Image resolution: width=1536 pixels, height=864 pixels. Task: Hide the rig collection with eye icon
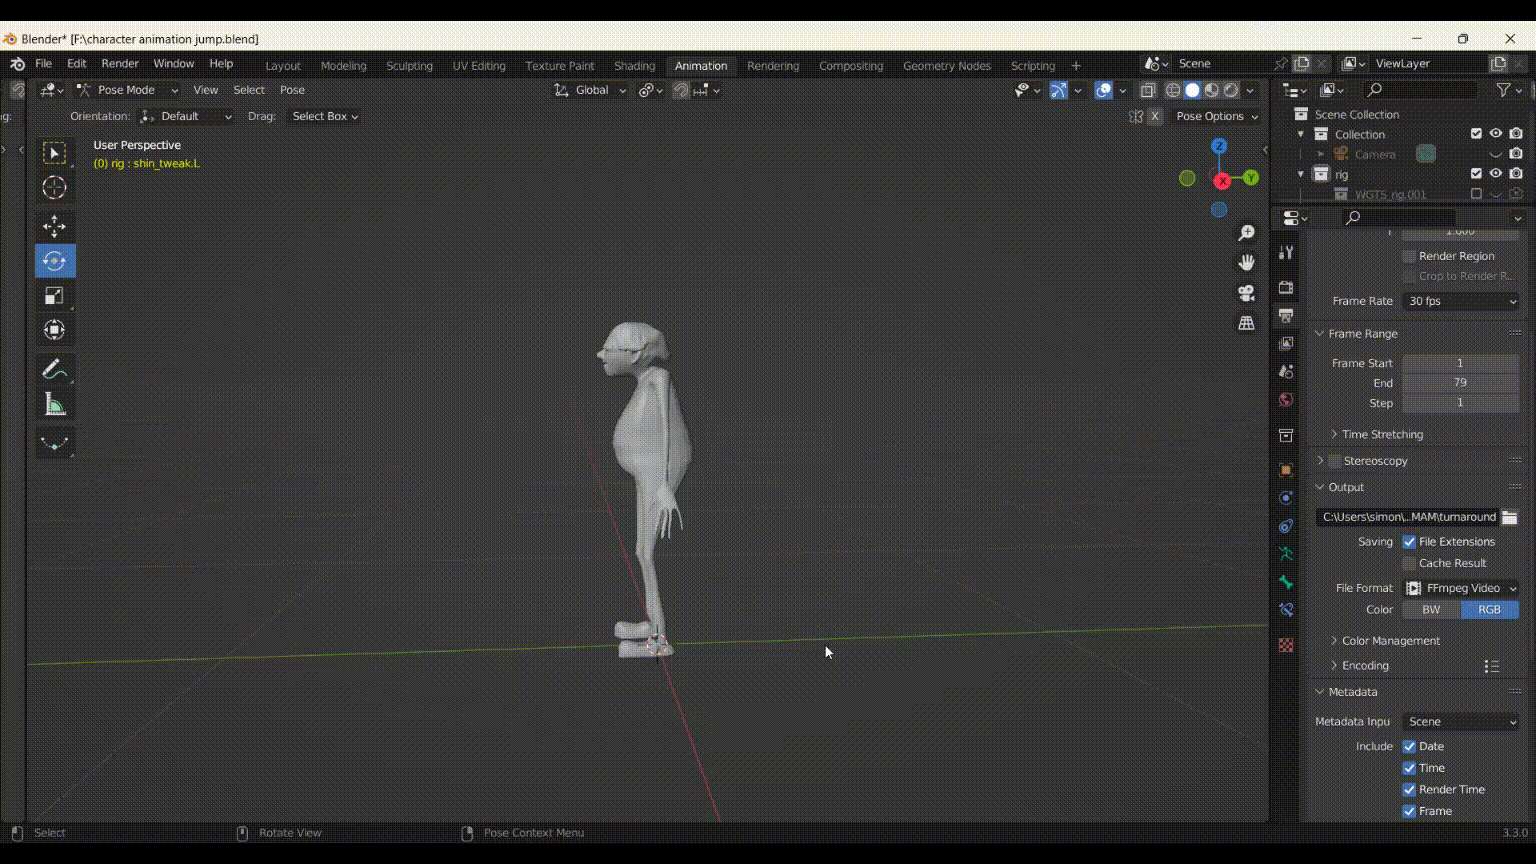[x=1496, y=174]
